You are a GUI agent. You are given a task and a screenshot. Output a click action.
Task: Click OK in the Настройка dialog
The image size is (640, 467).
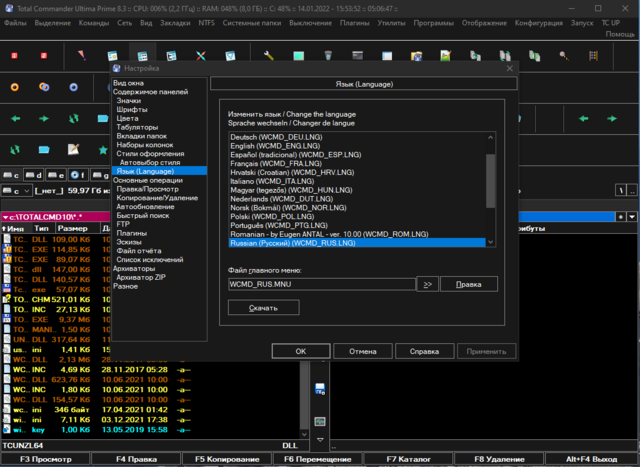(301, 351)
